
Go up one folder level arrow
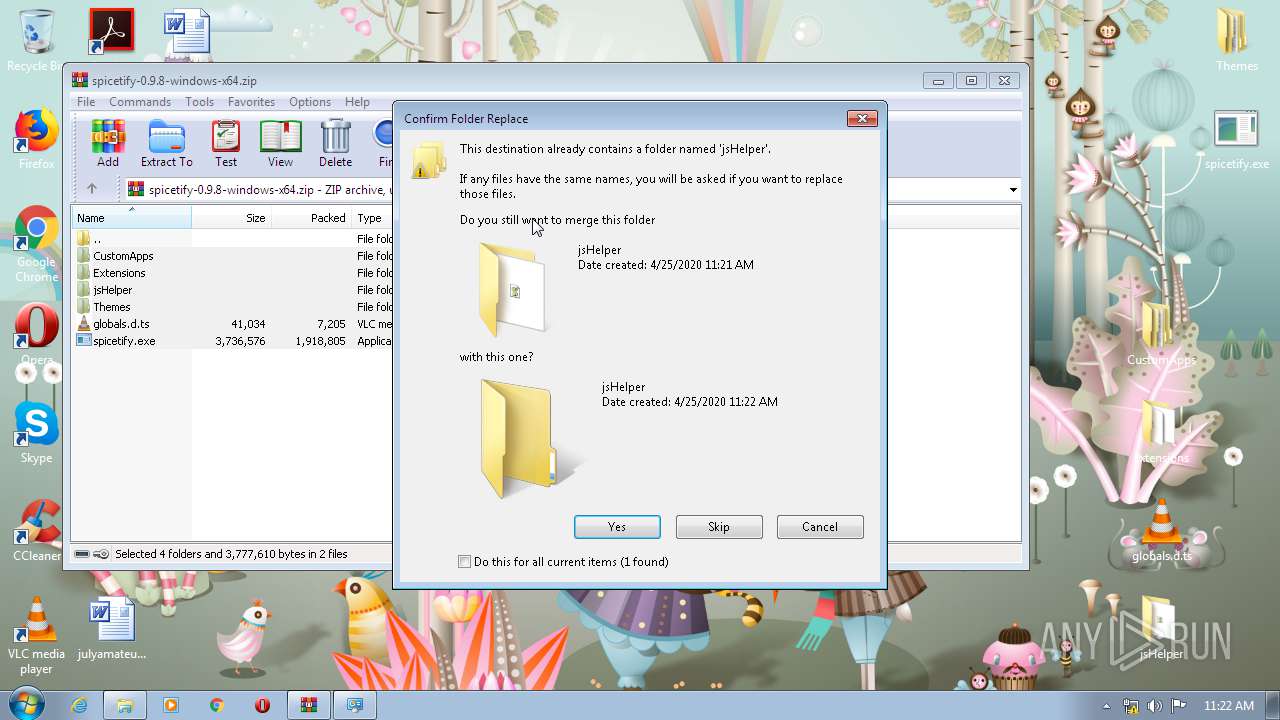(92, 189)
